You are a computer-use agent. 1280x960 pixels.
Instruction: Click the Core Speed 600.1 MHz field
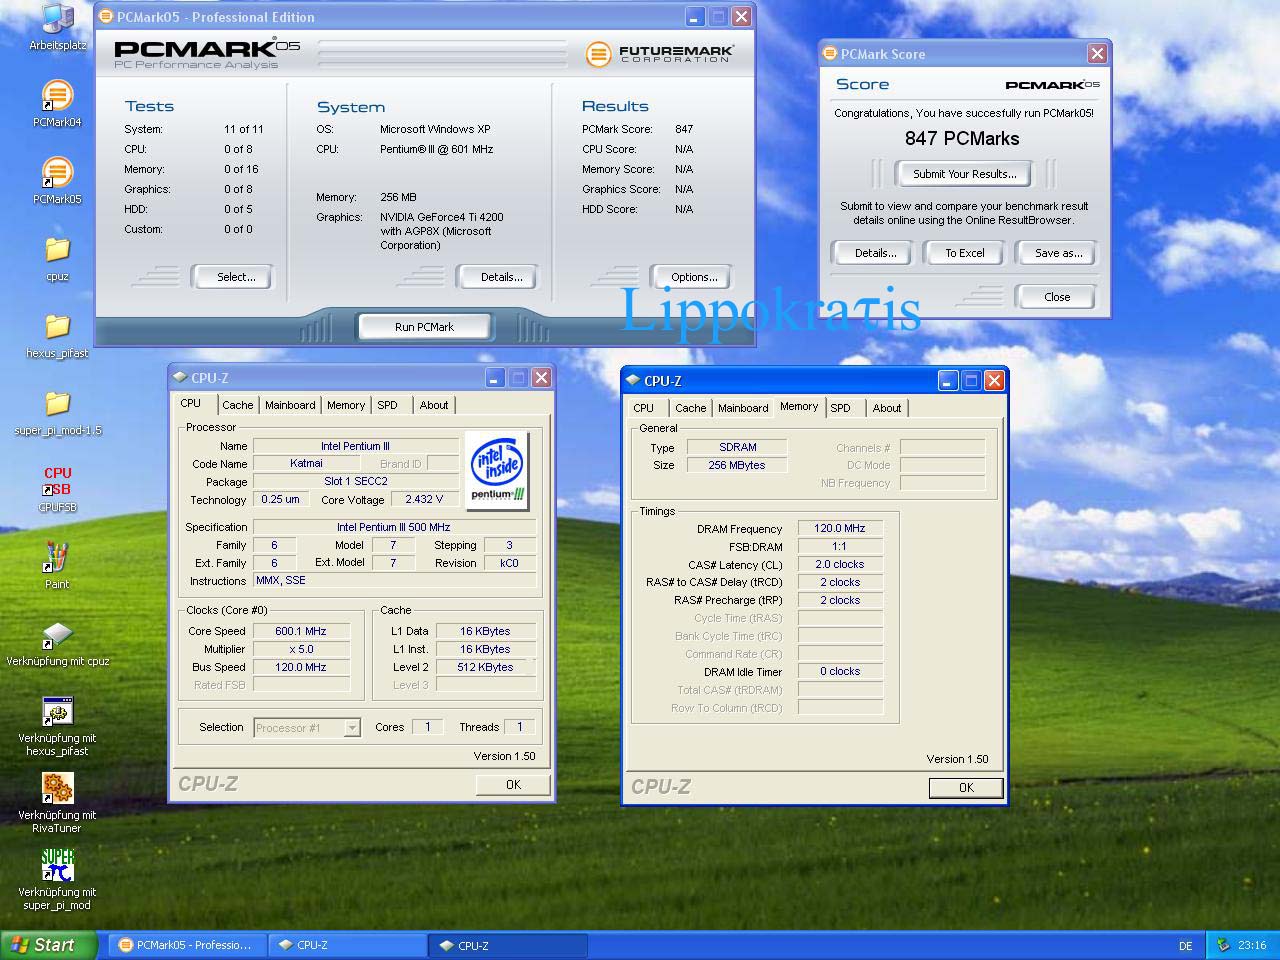301,631
